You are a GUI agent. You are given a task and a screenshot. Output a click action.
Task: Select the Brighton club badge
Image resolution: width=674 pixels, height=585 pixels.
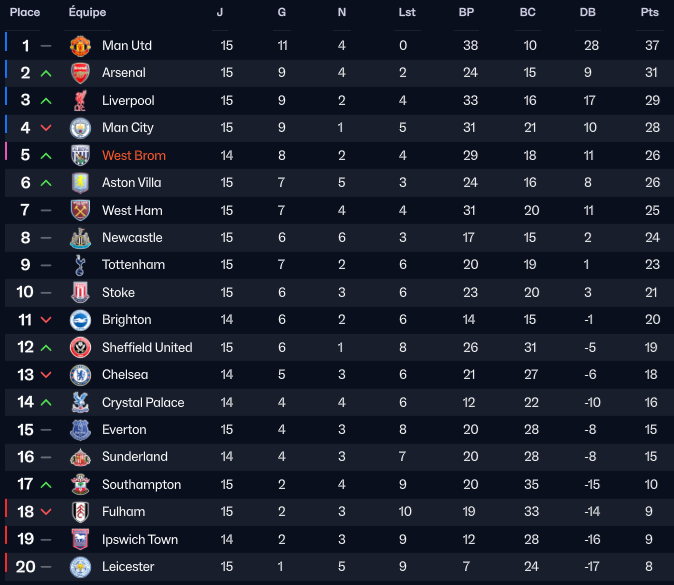(80, 320)
